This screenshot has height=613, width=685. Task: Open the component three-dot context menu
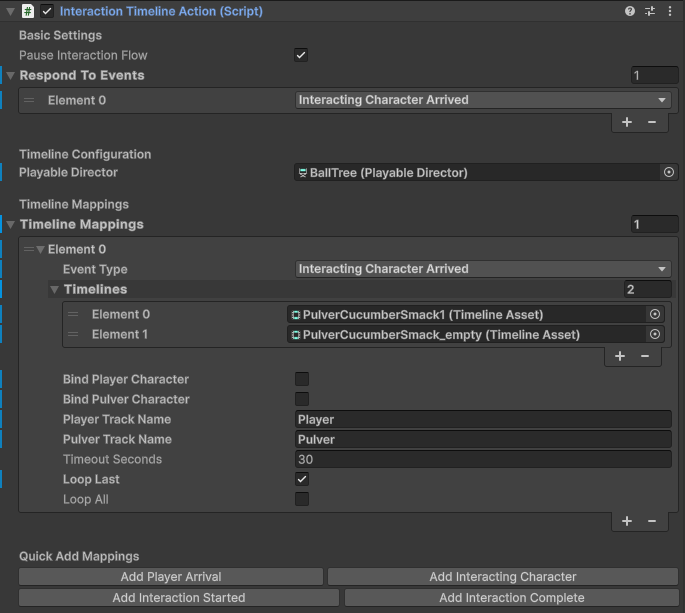(670, 12)
